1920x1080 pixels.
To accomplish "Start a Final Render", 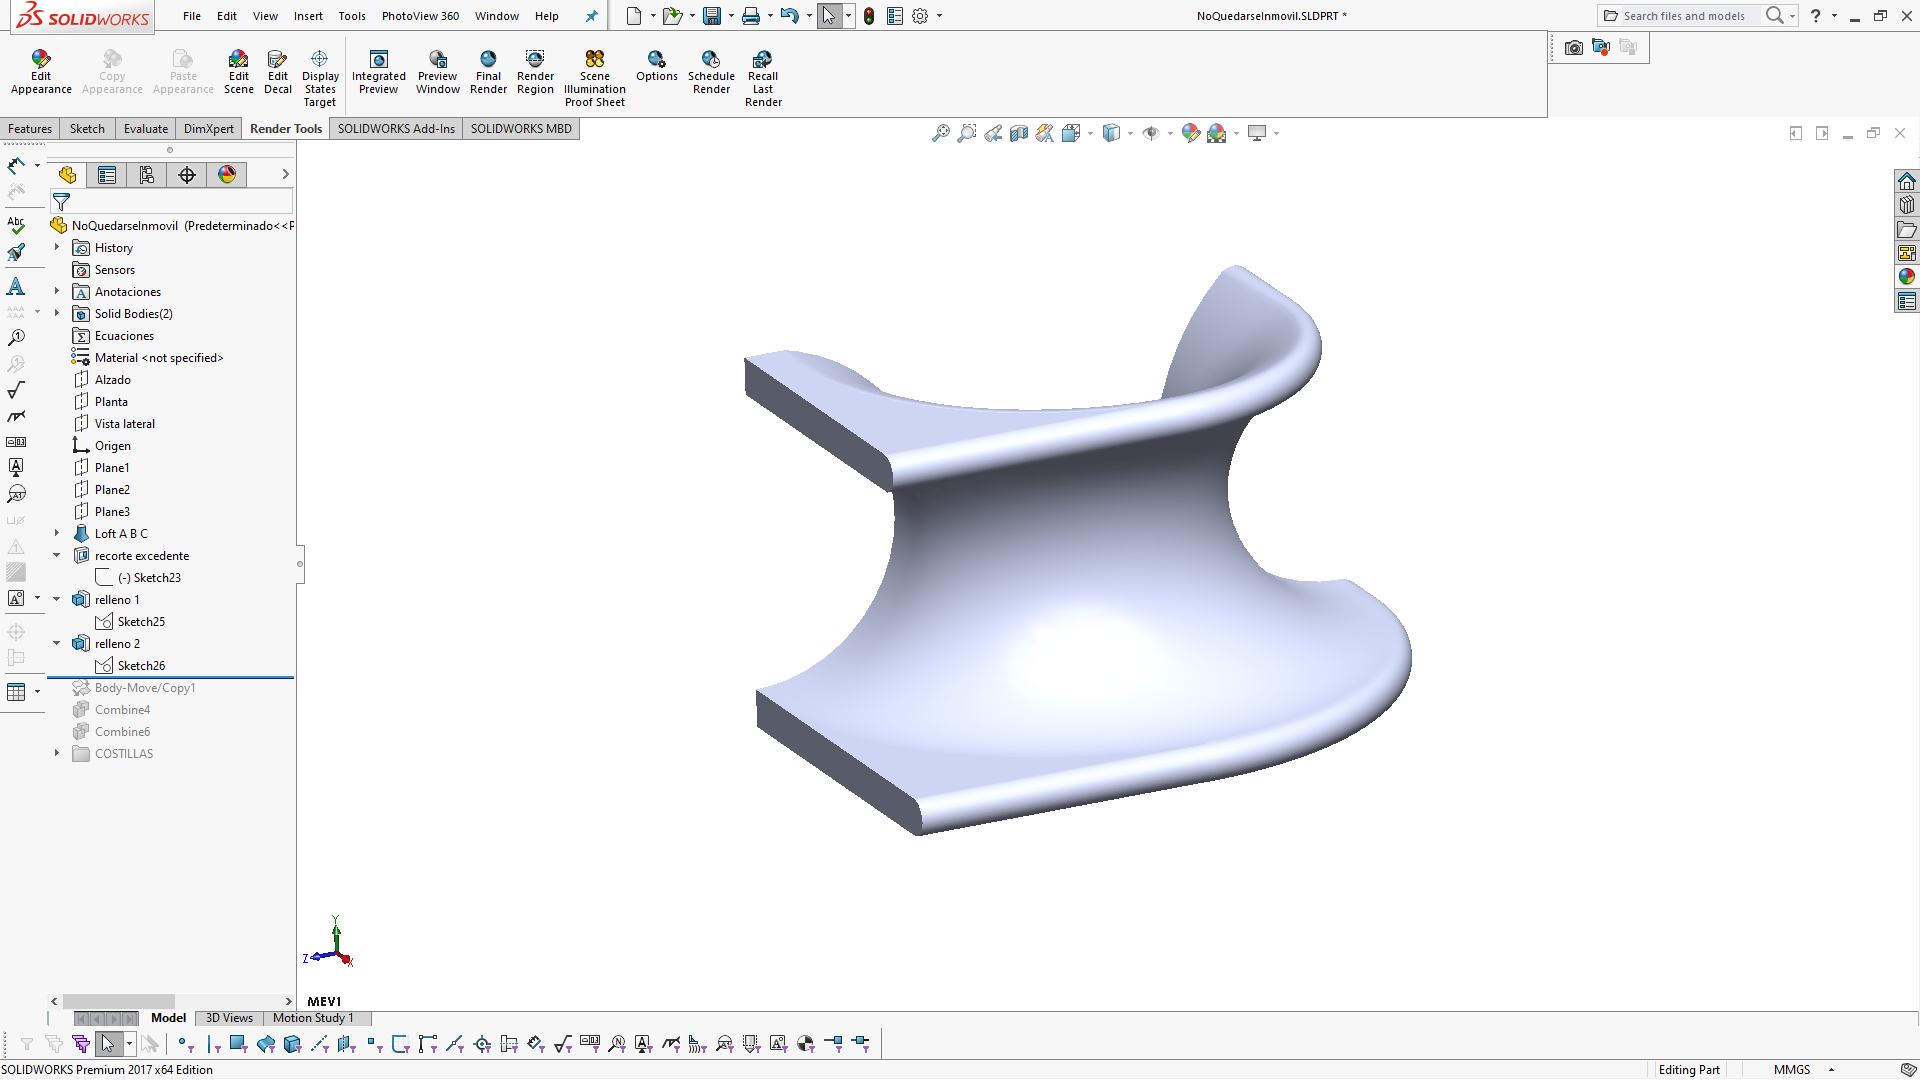I will point(488,70).
